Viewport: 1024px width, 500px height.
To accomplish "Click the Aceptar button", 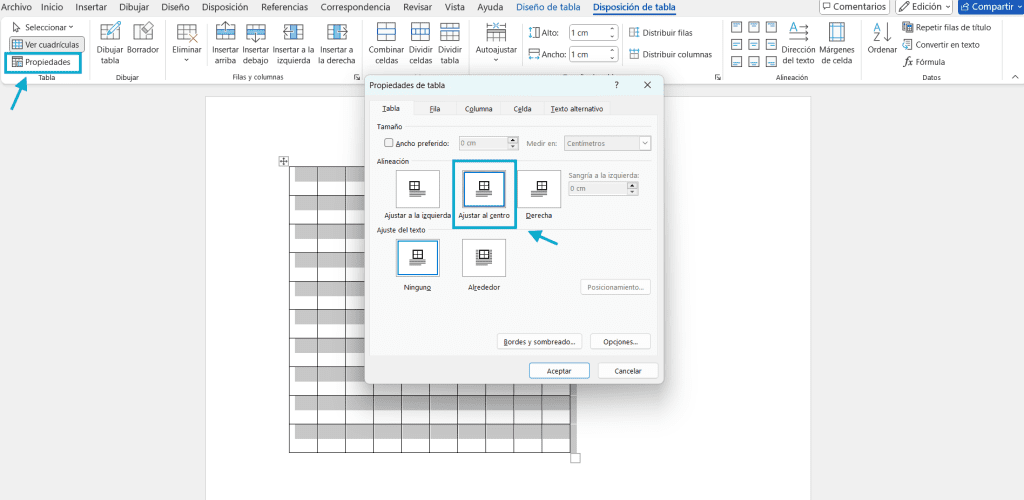I will tap(559, 371).
